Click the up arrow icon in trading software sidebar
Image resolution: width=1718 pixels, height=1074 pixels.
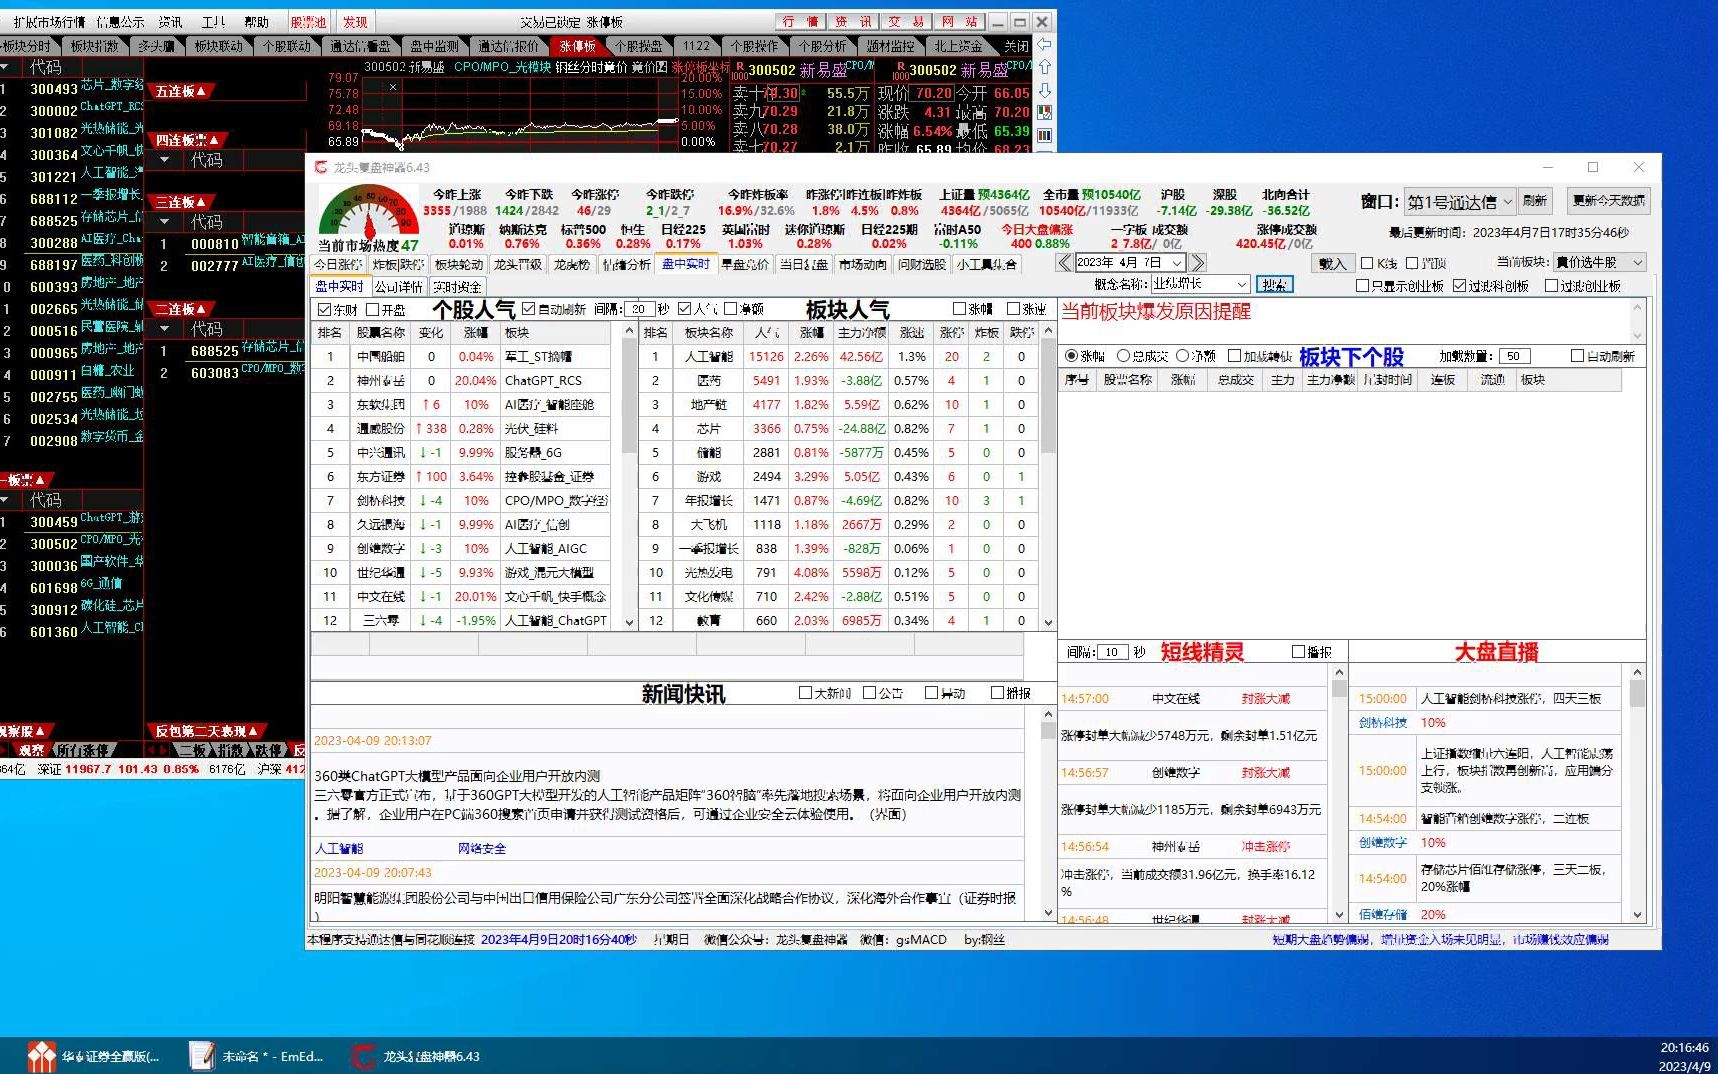[x=1044, y=67]
